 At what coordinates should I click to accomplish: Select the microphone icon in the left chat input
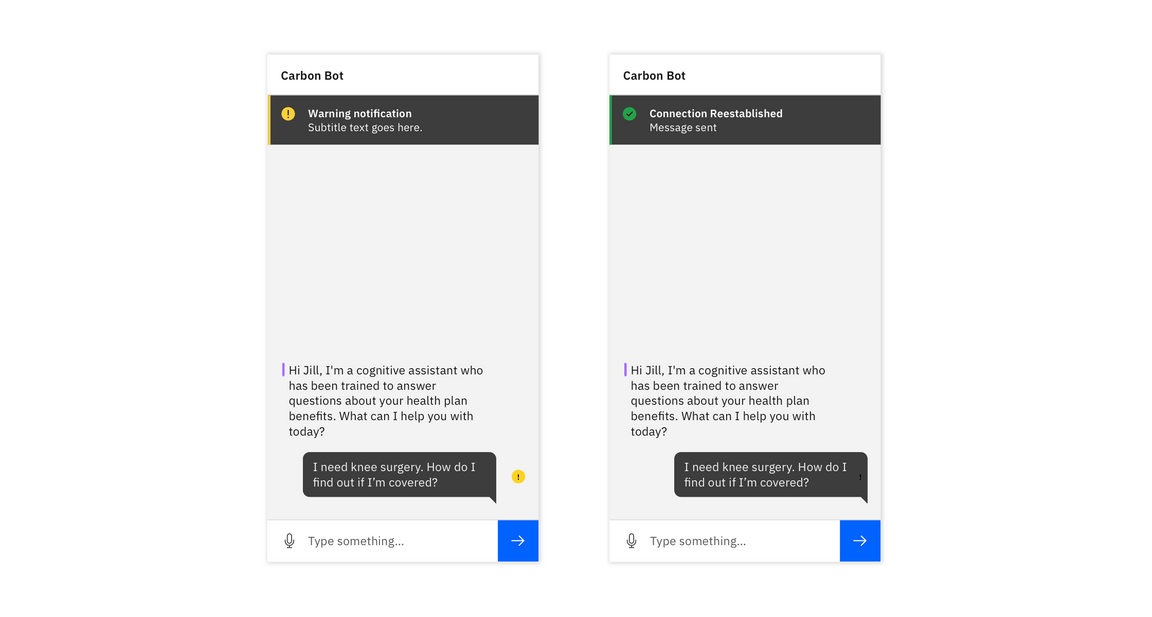[289, 540]
